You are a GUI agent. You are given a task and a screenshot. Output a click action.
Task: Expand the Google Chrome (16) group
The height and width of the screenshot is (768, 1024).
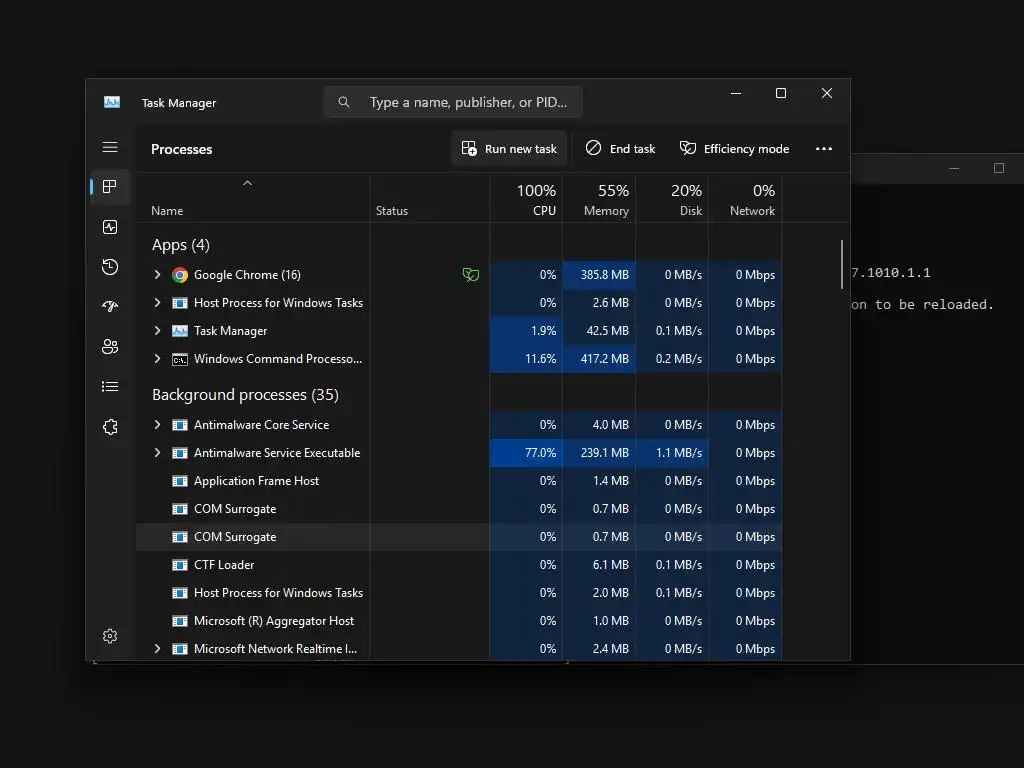[157, 275]
